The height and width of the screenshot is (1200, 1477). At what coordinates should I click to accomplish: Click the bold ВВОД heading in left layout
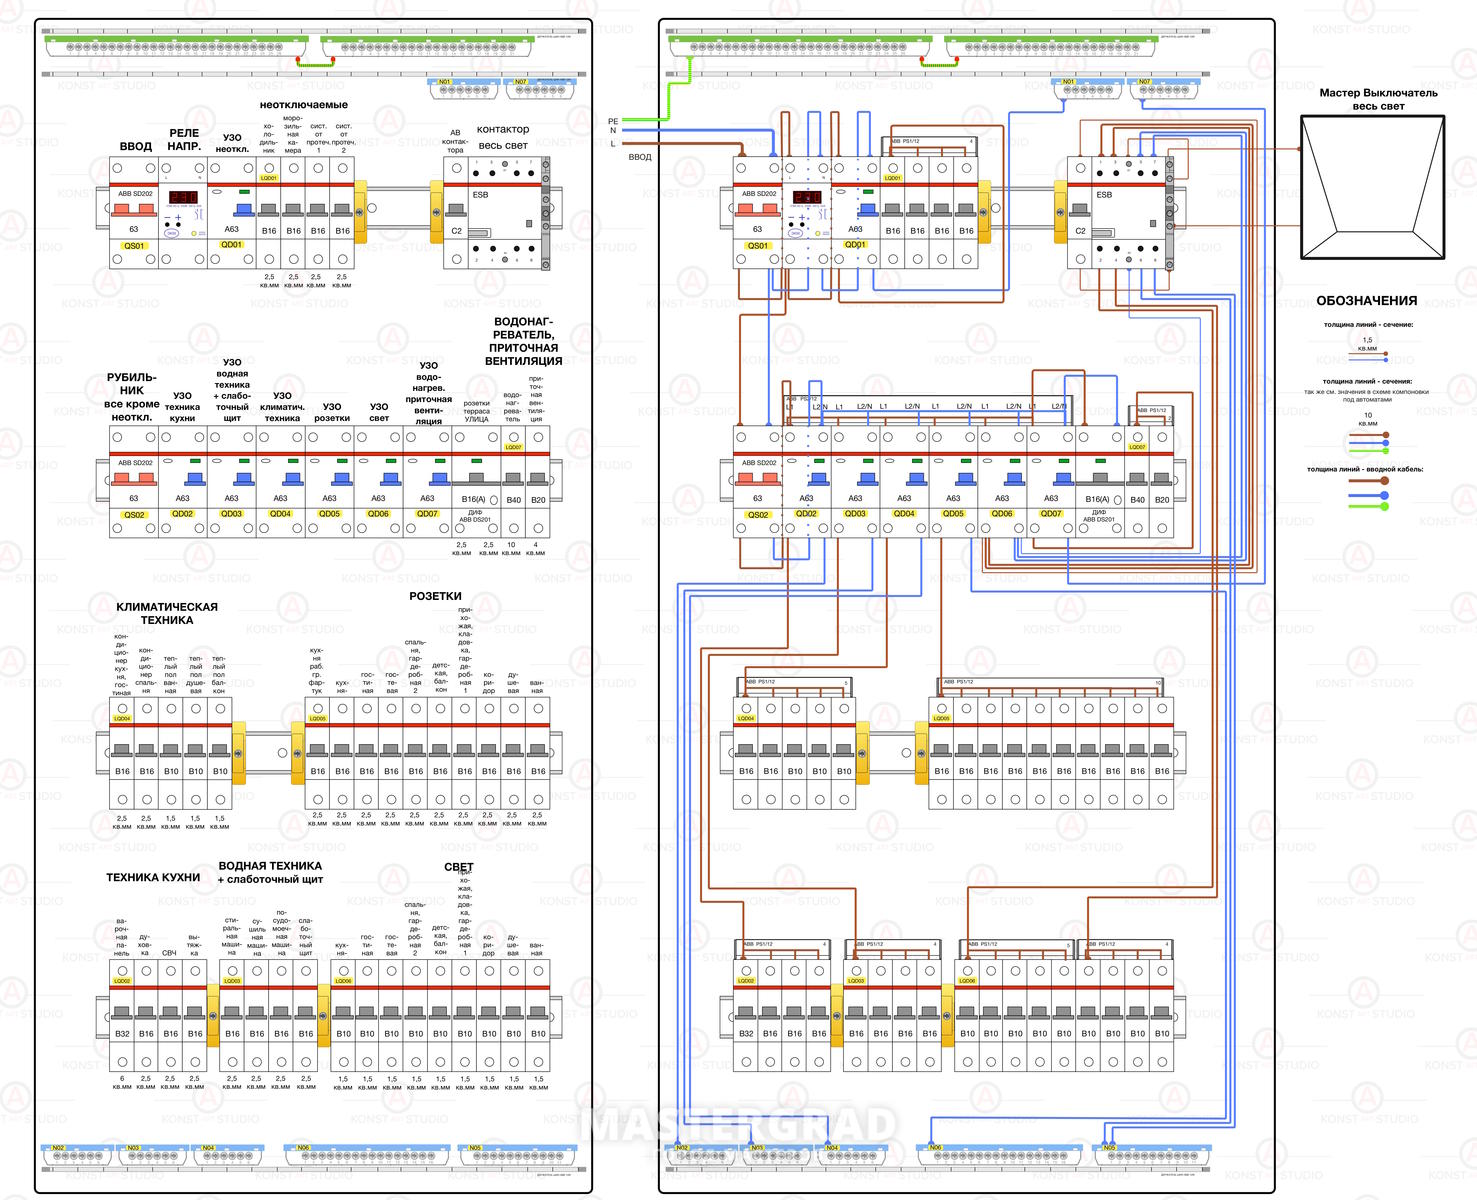click(136, 147)
